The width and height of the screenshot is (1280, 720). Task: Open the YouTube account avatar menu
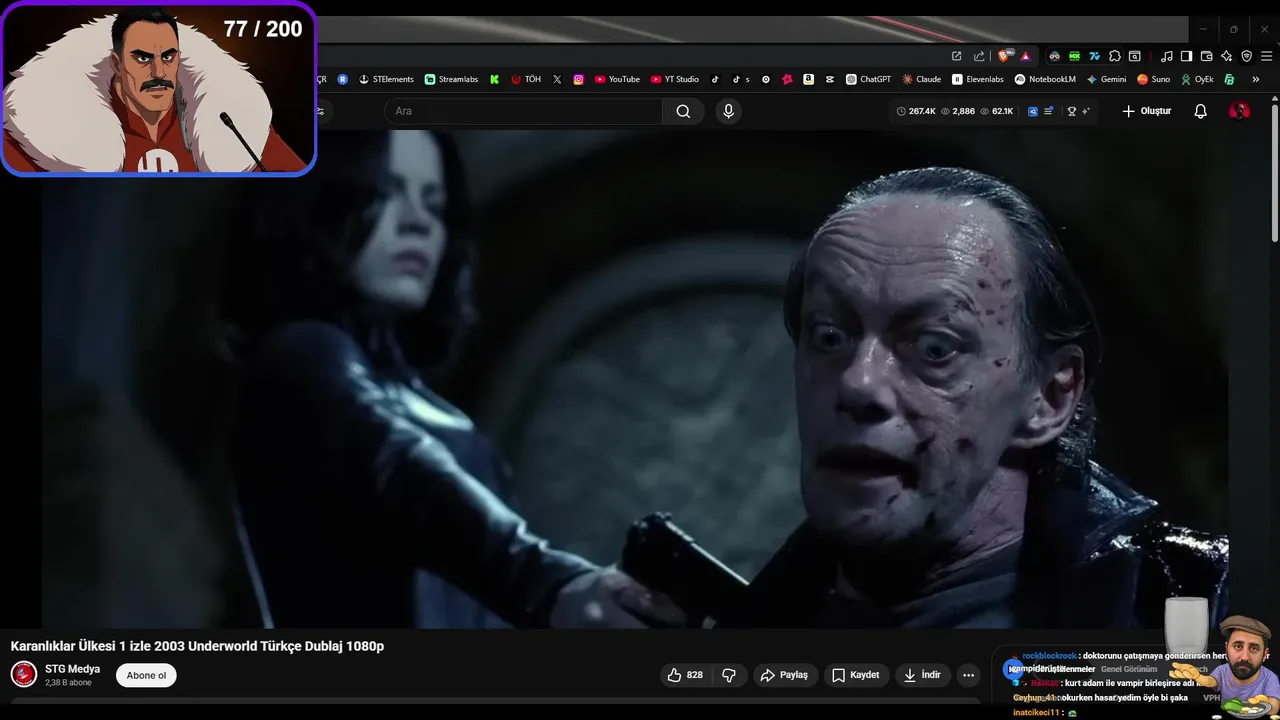(x=1239, y=111)
